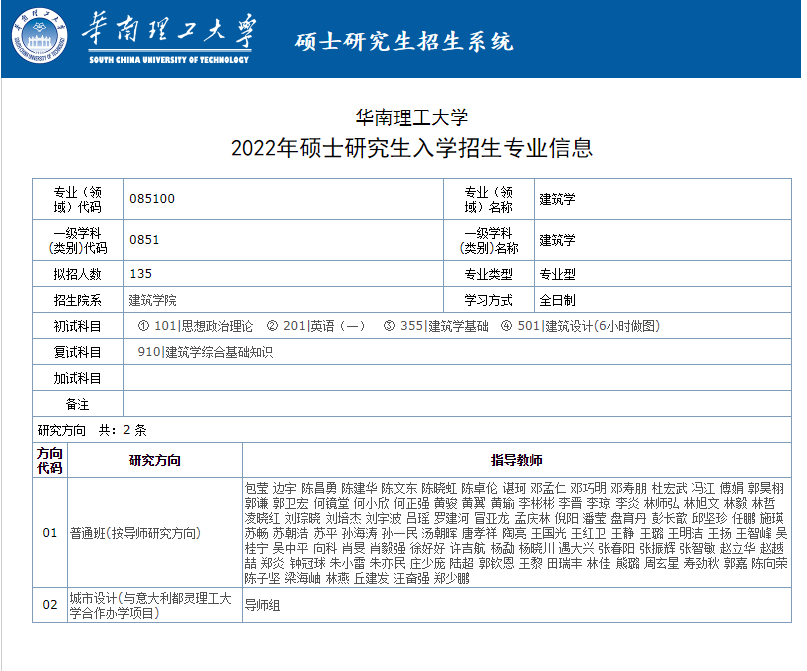Image resolution: width=807 pixels, height=671 pixels.
Task: Click the 招生院系 label cell
Action: point(78,300)
